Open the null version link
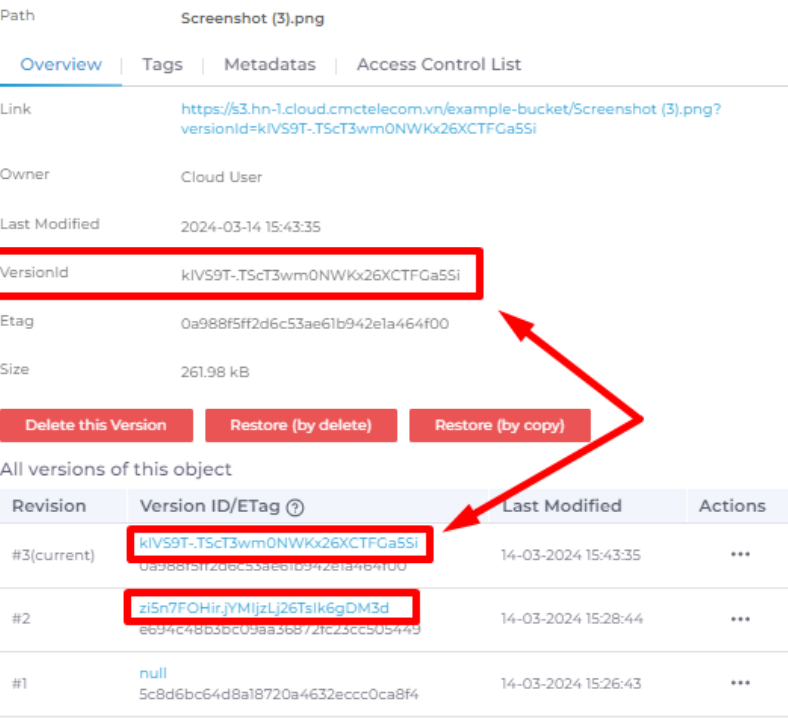The width and height of the screenshot is (788, 720). tap(153, 673)
